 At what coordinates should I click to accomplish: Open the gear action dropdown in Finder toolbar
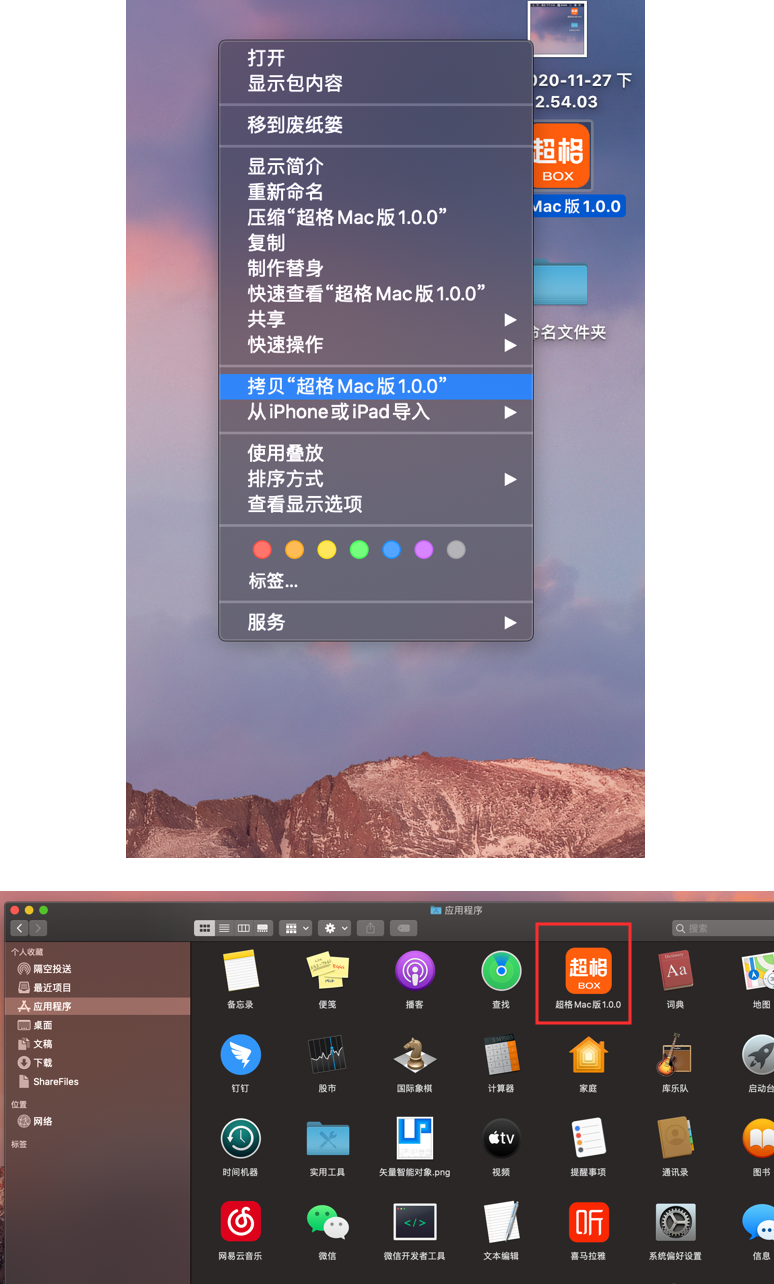point(335,928)
